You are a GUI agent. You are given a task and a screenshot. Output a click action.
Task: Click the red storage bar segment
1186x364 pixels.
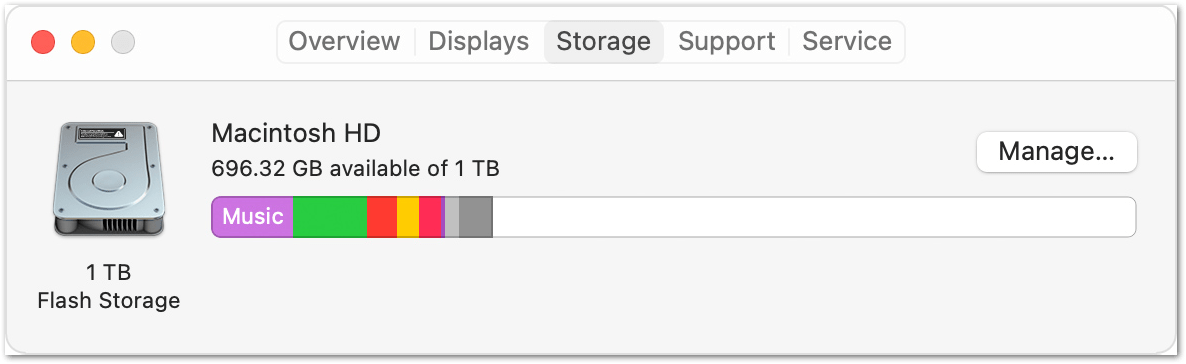[382, 217]
